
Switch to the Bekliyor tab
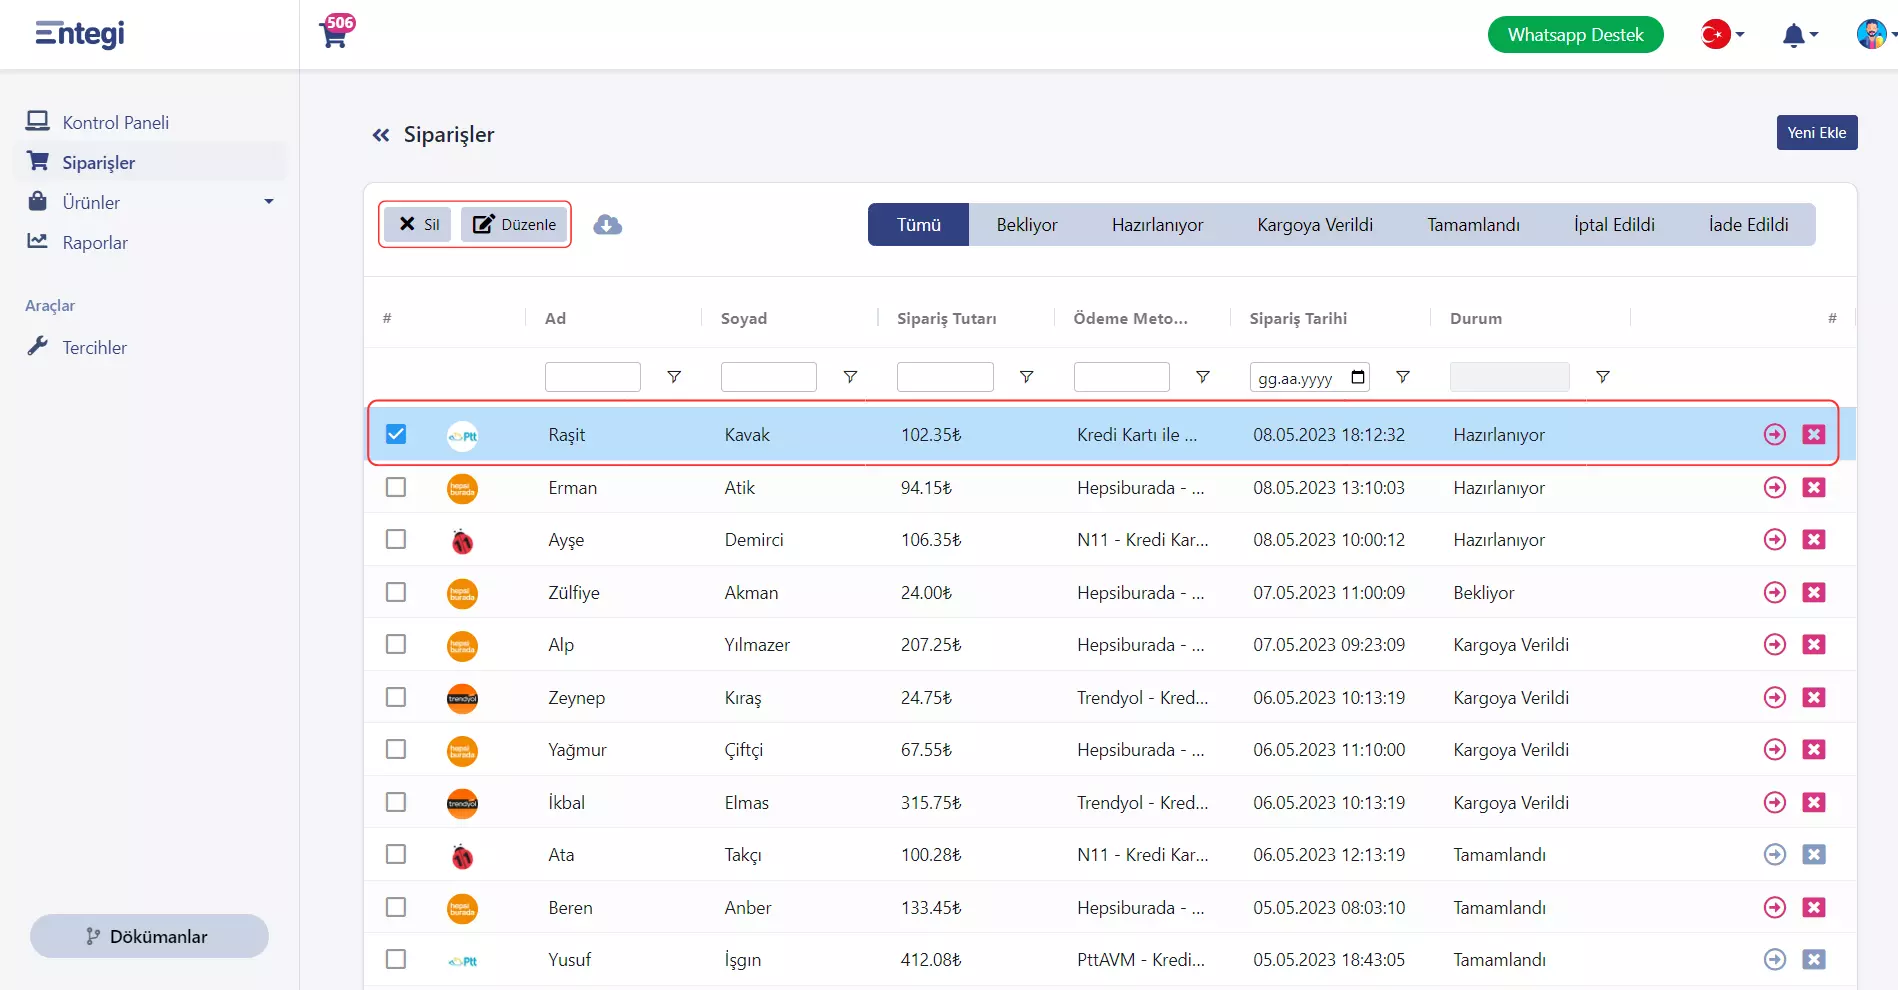[1026, 225]
